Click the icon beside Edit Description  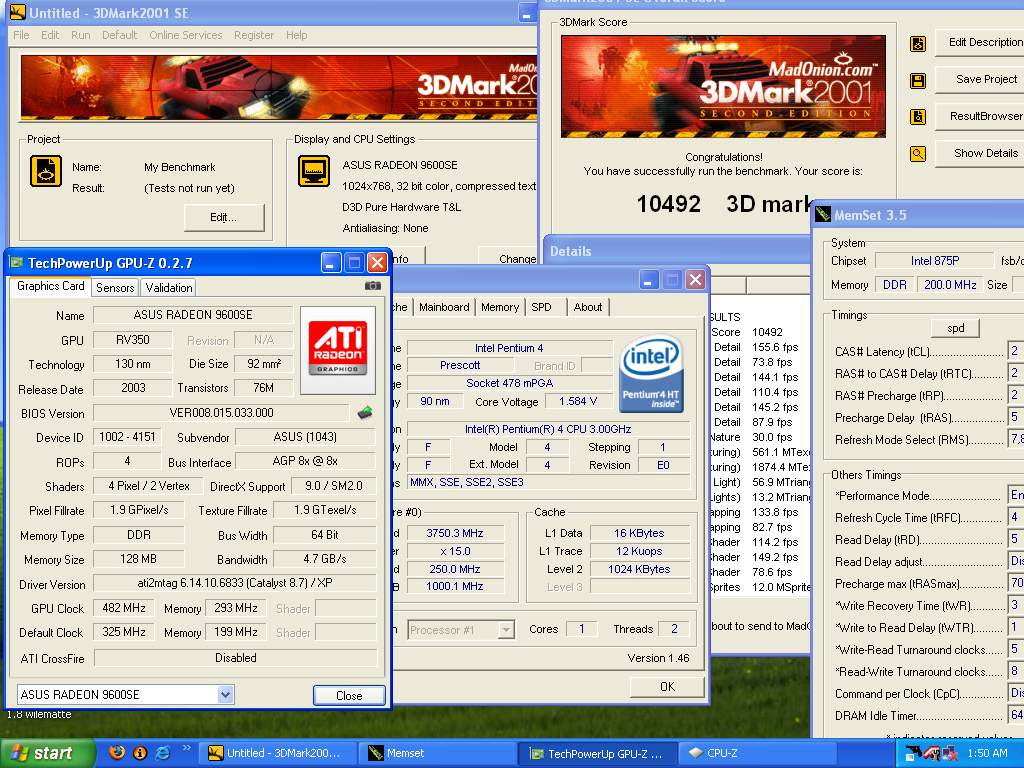click(918, 44)
